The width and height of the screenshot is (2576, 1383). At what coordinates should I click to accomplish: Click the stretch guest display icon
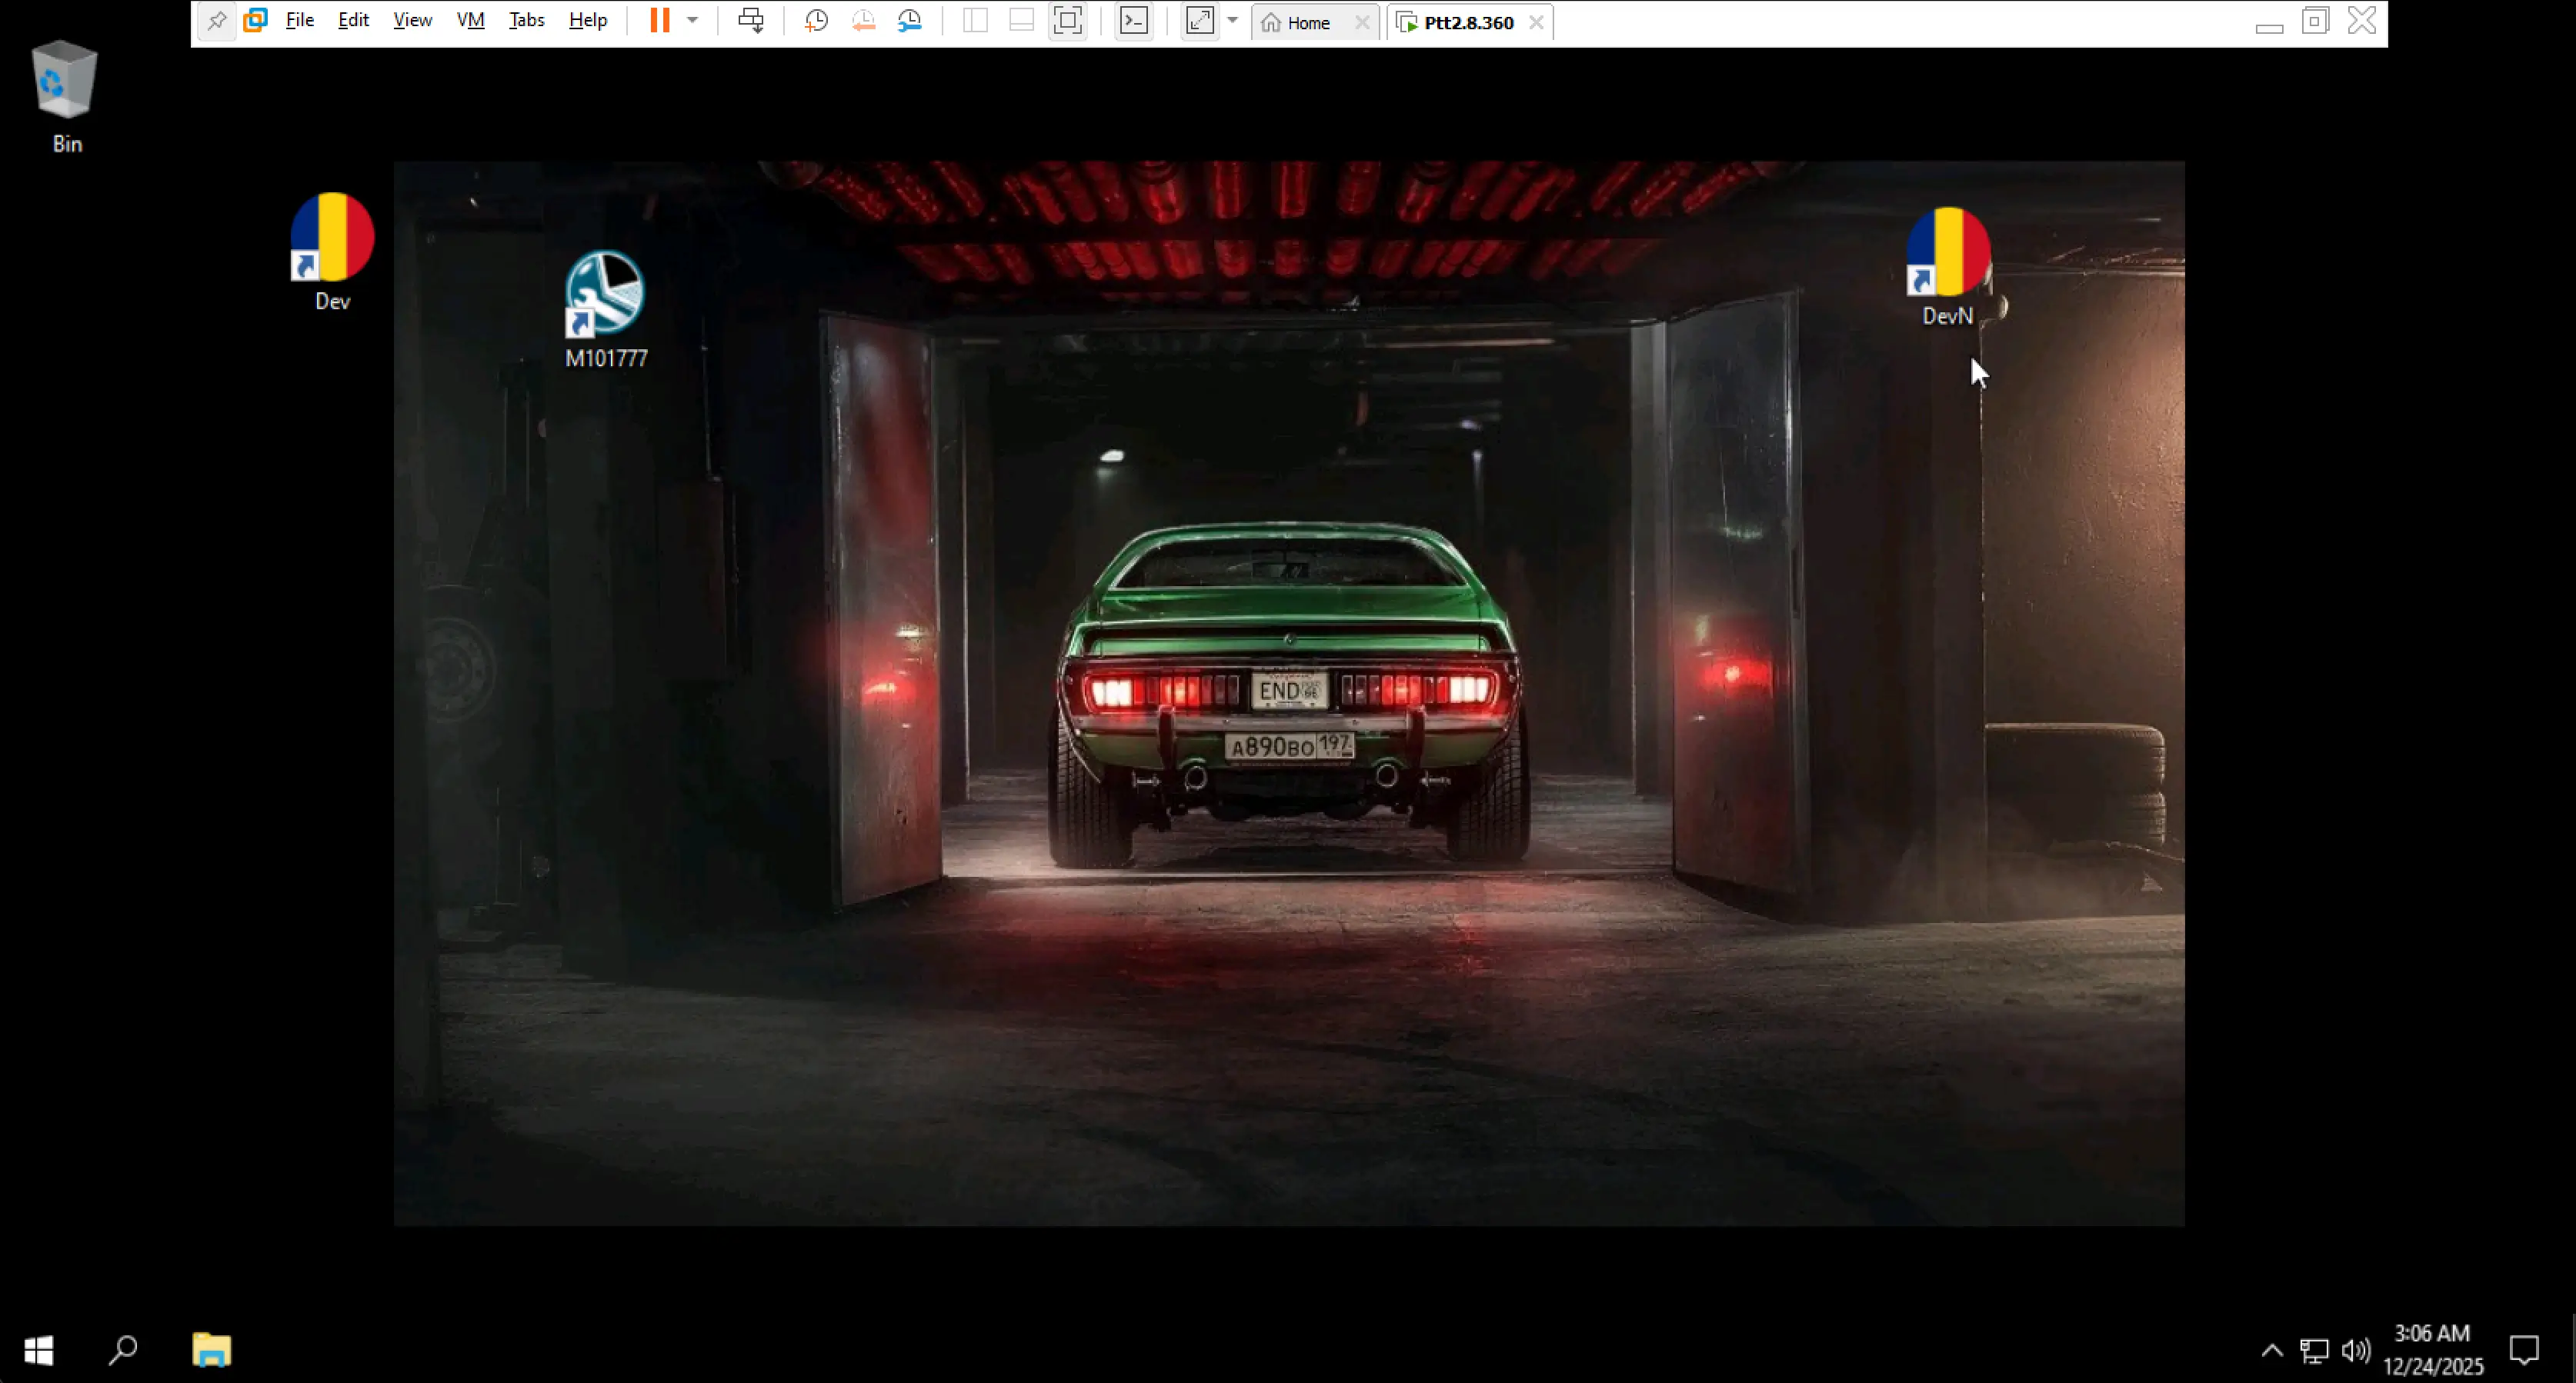pos(1199,21)
